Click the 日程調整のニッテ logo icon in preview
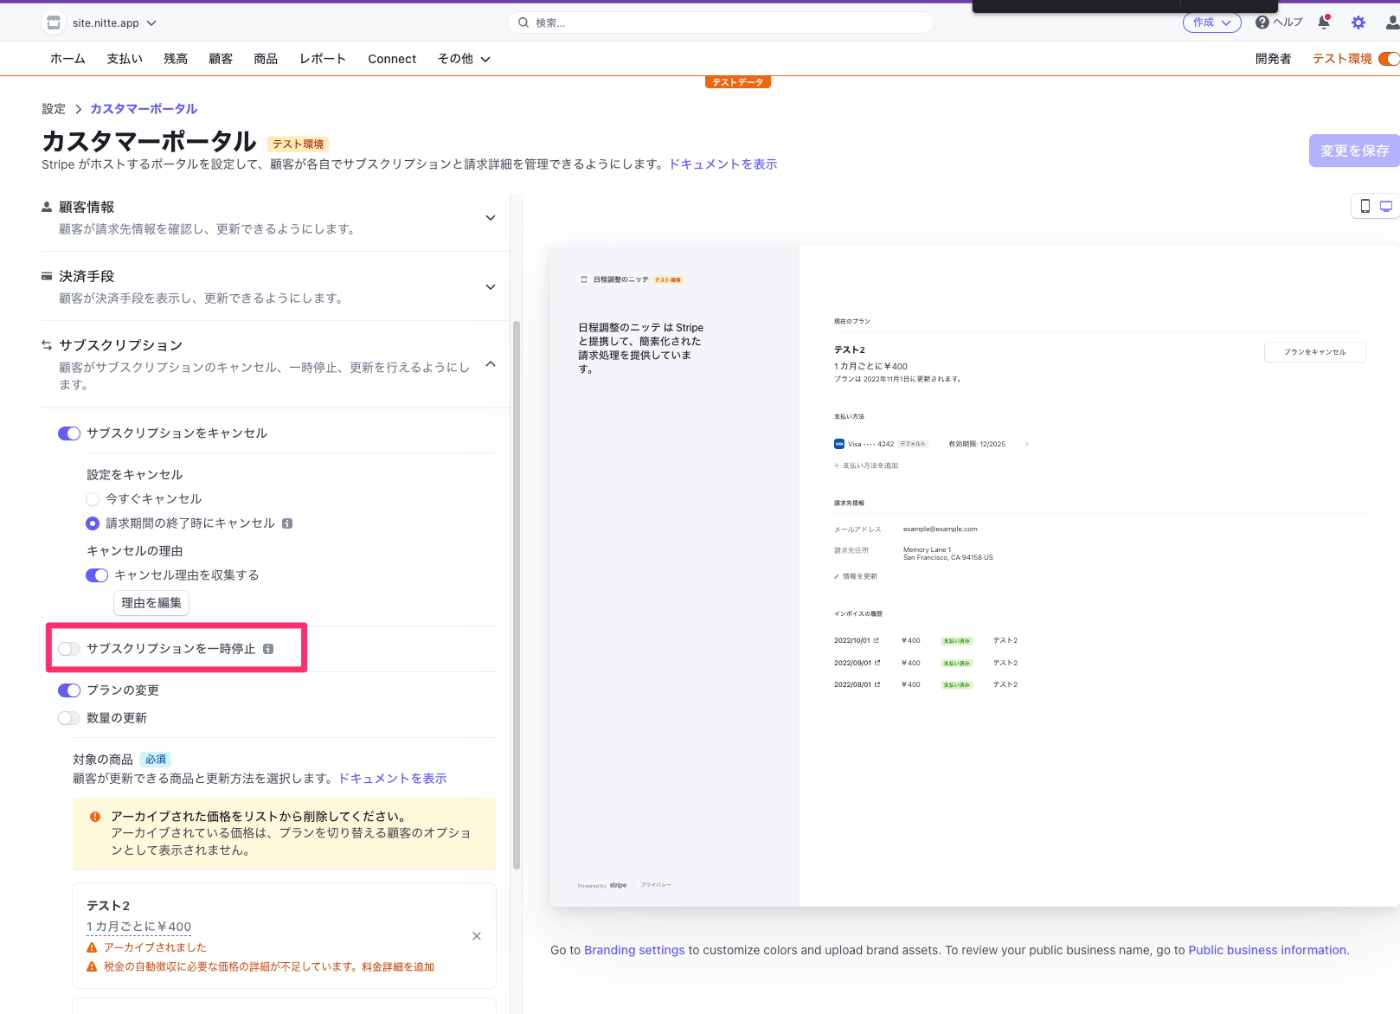 click(x=584, y=280)
